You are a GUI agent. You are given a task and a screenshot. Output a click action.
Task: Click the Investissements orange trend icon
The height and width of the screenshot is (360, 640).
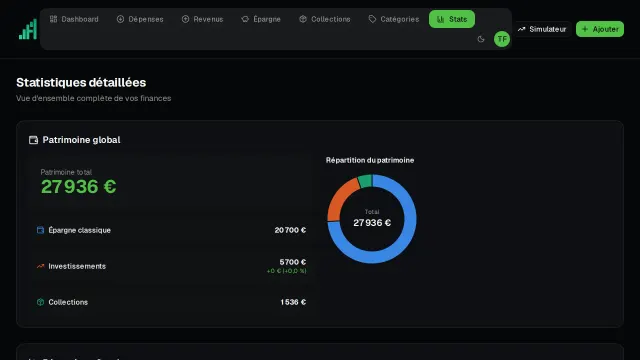point(40,266)
